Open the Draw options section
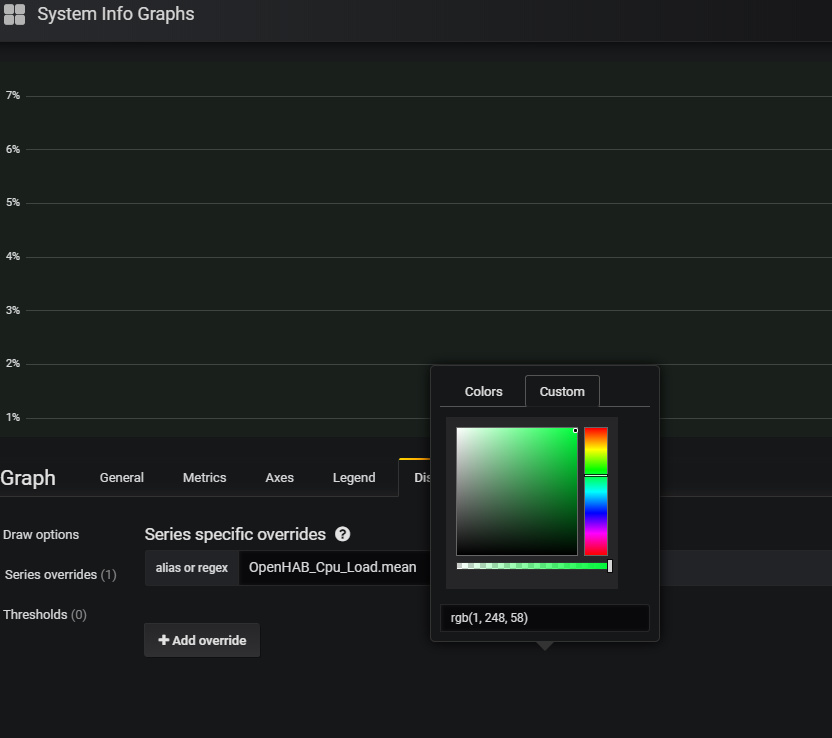Screen dimensions: 832x738 (x=41, y=534)
